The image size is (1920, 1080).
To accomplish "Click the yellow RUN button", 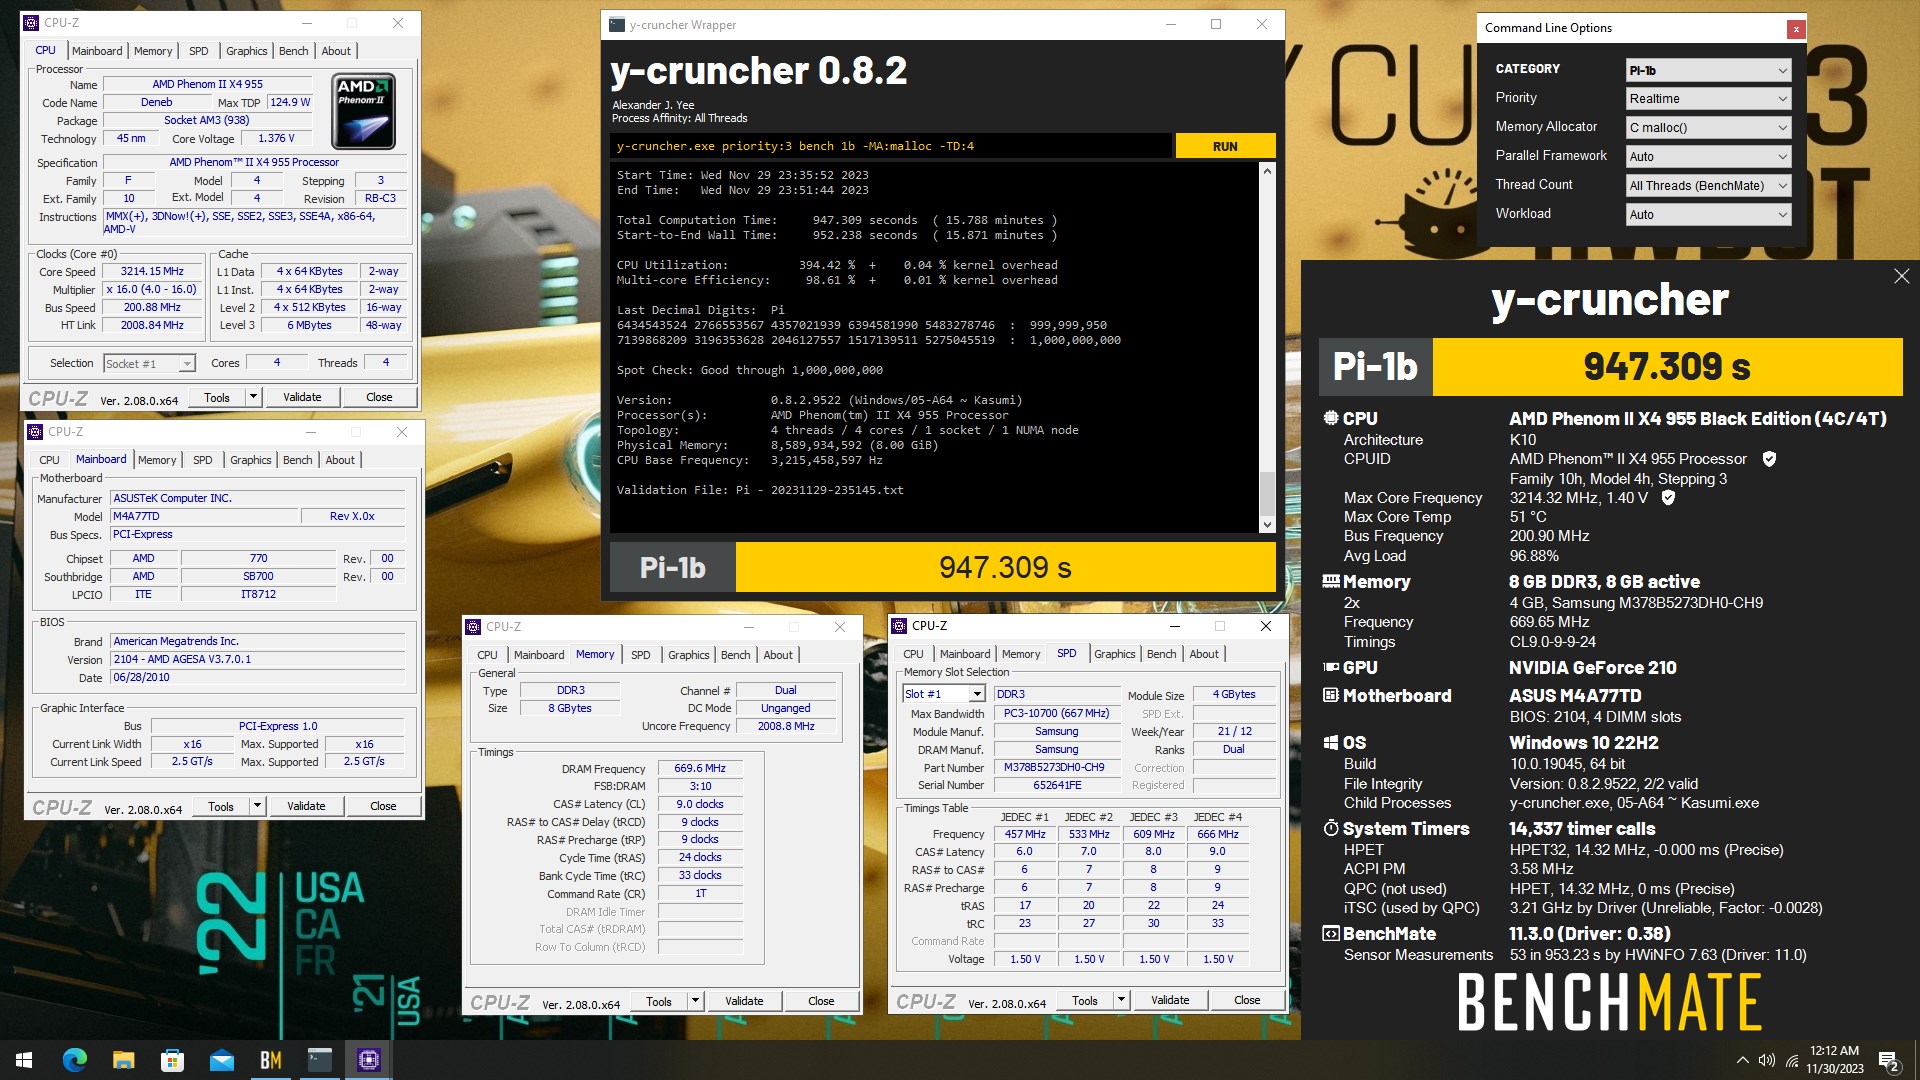I will pos(1225,146).
